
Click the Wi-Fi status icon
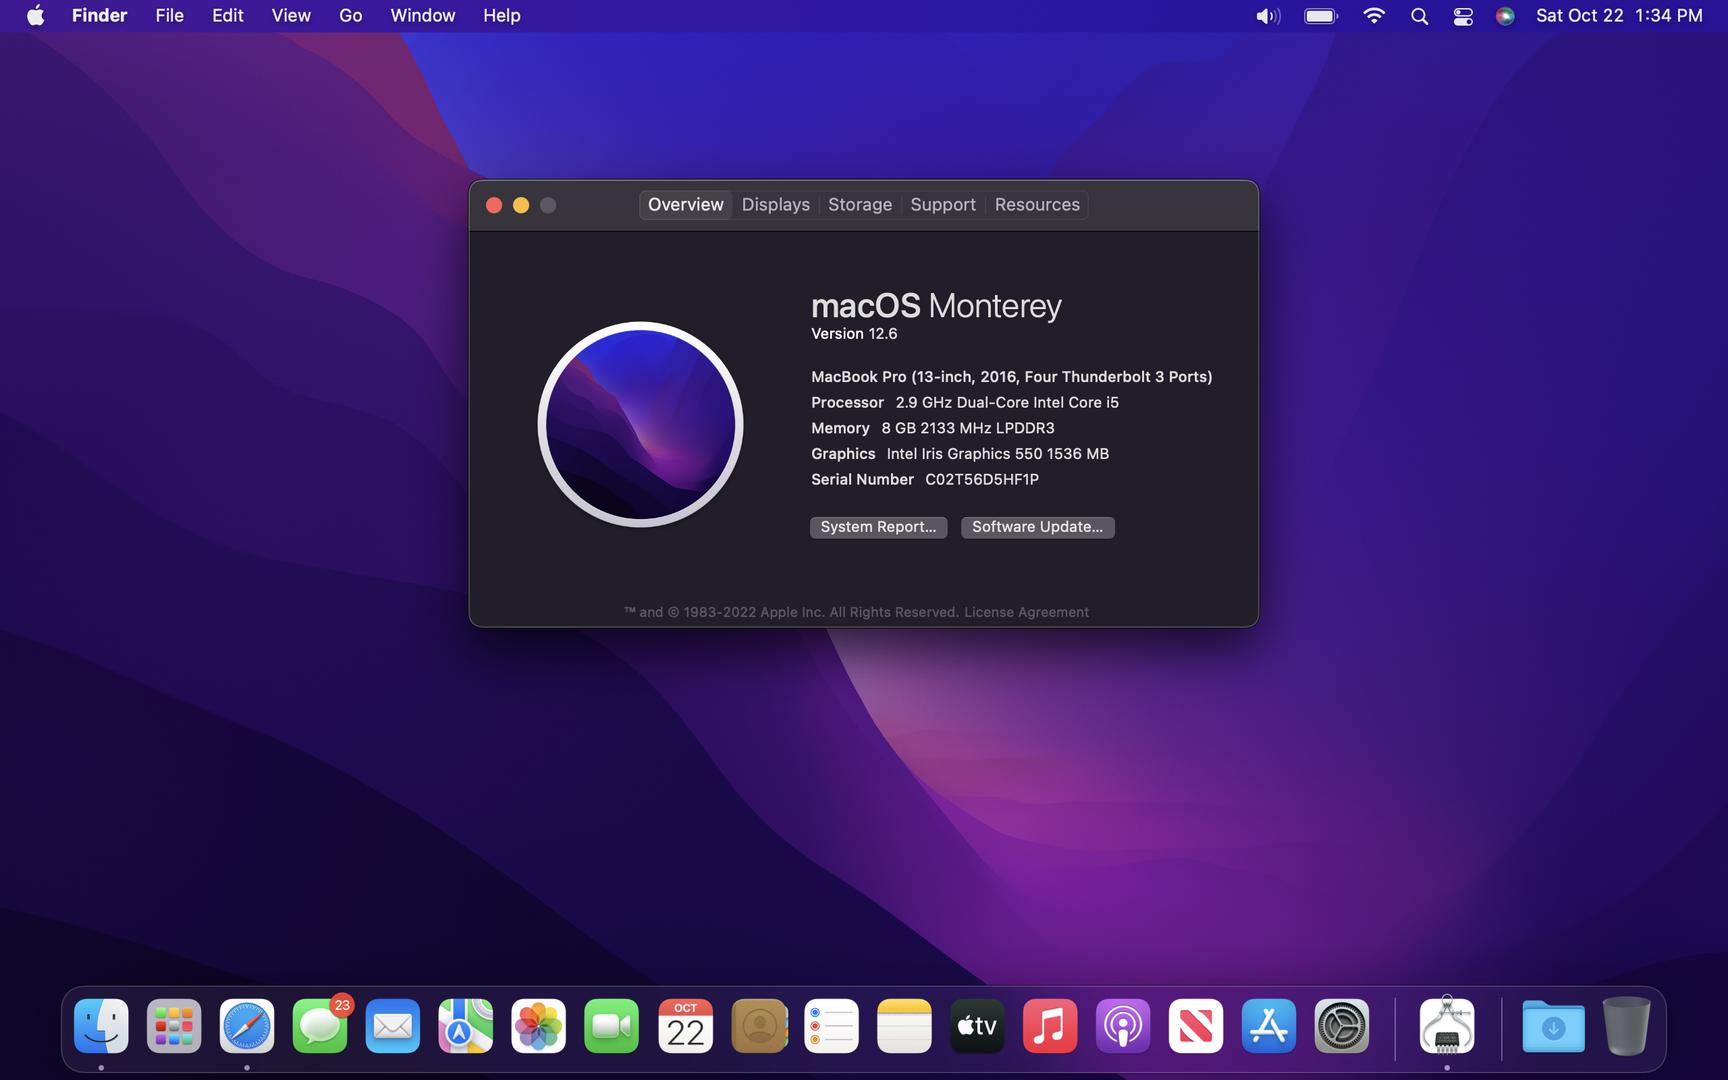[x=1374, y=16]
